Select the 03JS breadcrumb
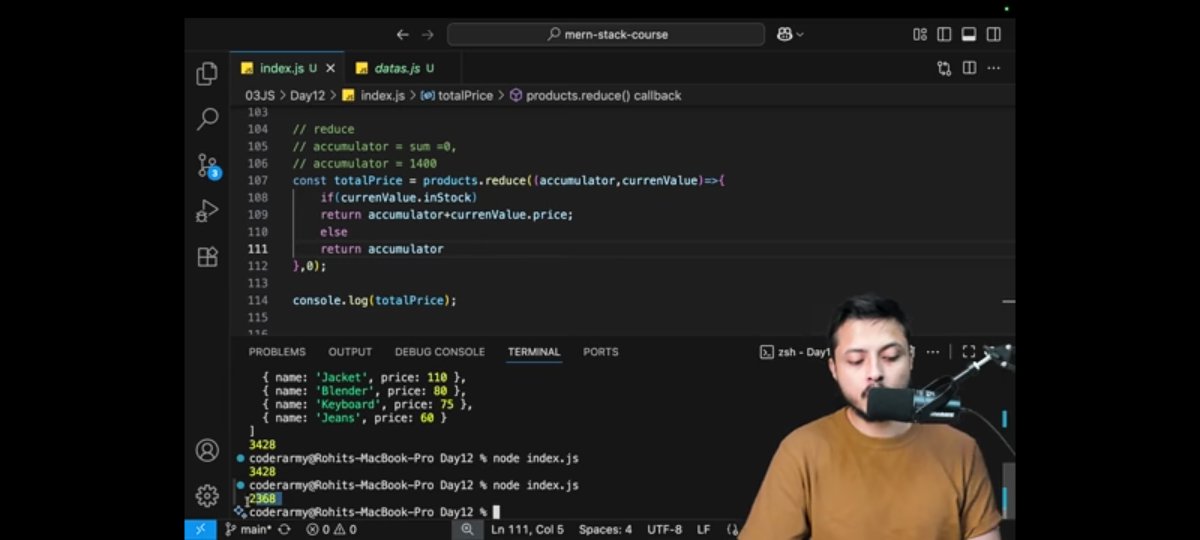 coord(260,95)
